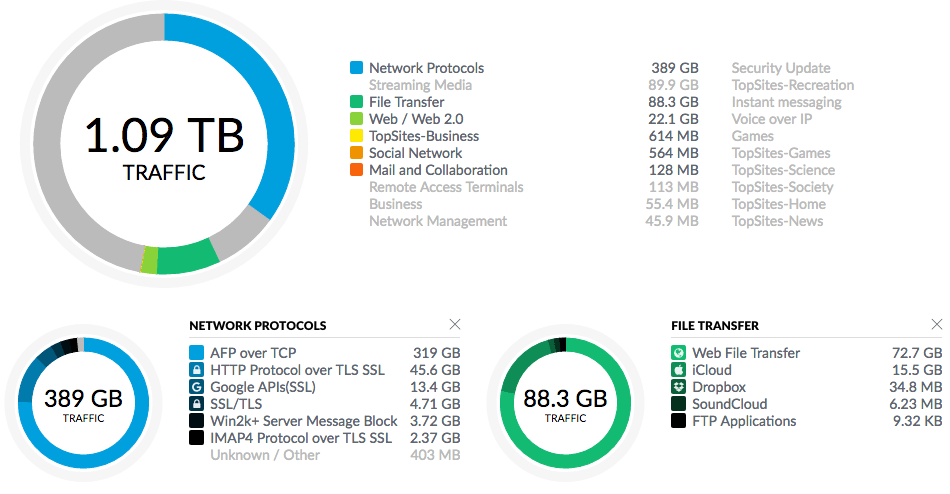Screen dimensions: 950x494
Task: Select the Mail and Collaboration category
Action: pyautogui.click(x=438, y=170)
